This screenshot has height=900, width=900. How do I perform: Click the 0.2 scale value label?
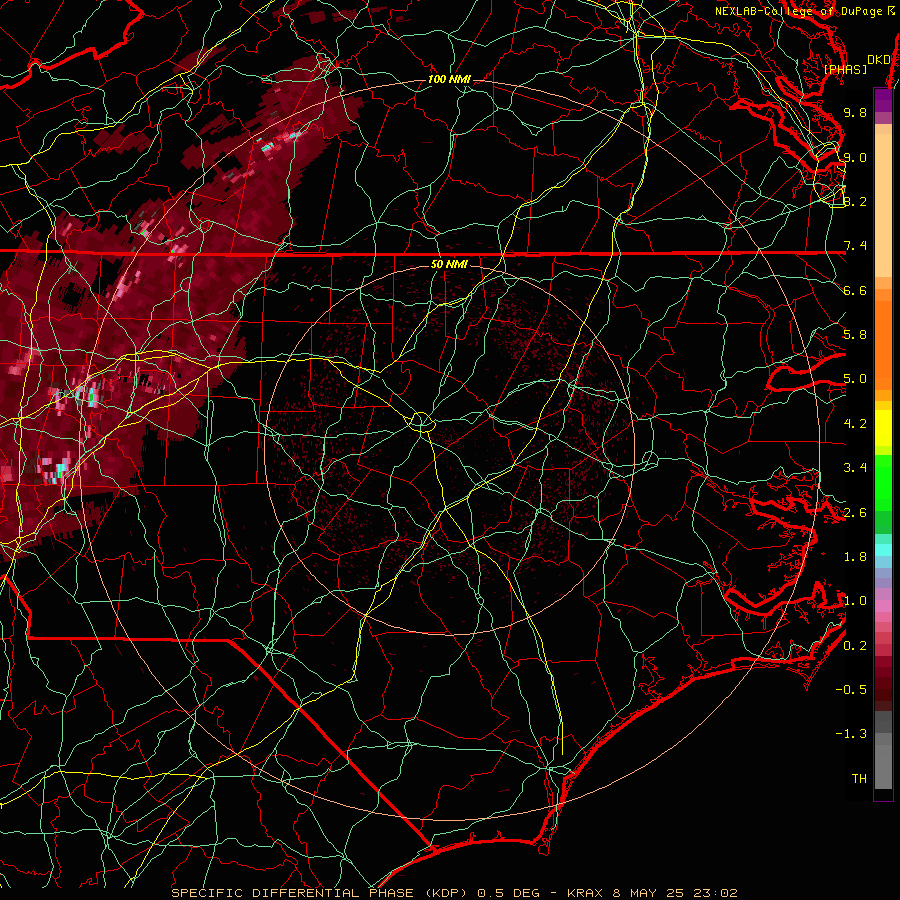[x=855, y=646]
